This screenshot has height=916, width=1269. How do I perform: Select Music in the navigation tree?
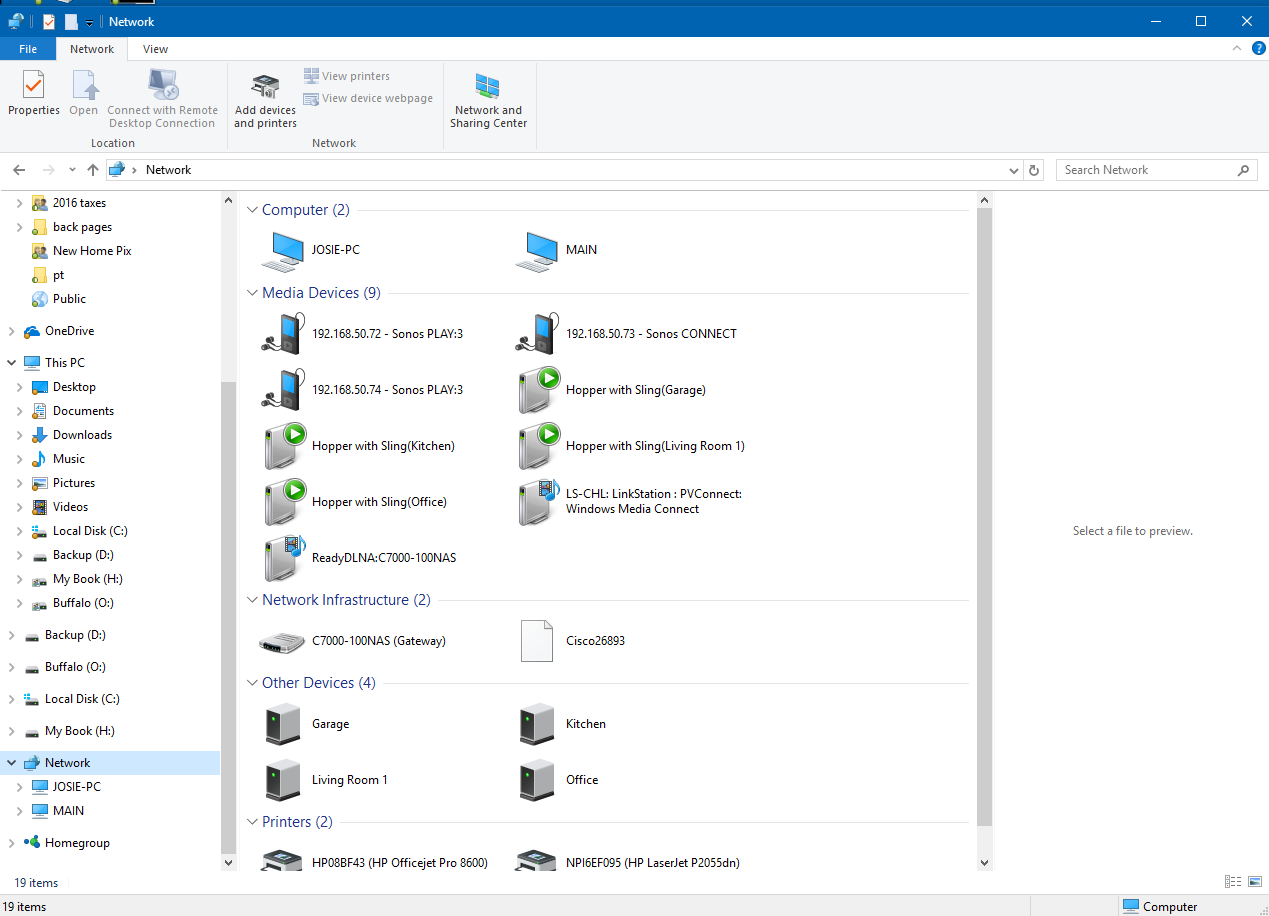pyautogui.click(x=69, y=459)
